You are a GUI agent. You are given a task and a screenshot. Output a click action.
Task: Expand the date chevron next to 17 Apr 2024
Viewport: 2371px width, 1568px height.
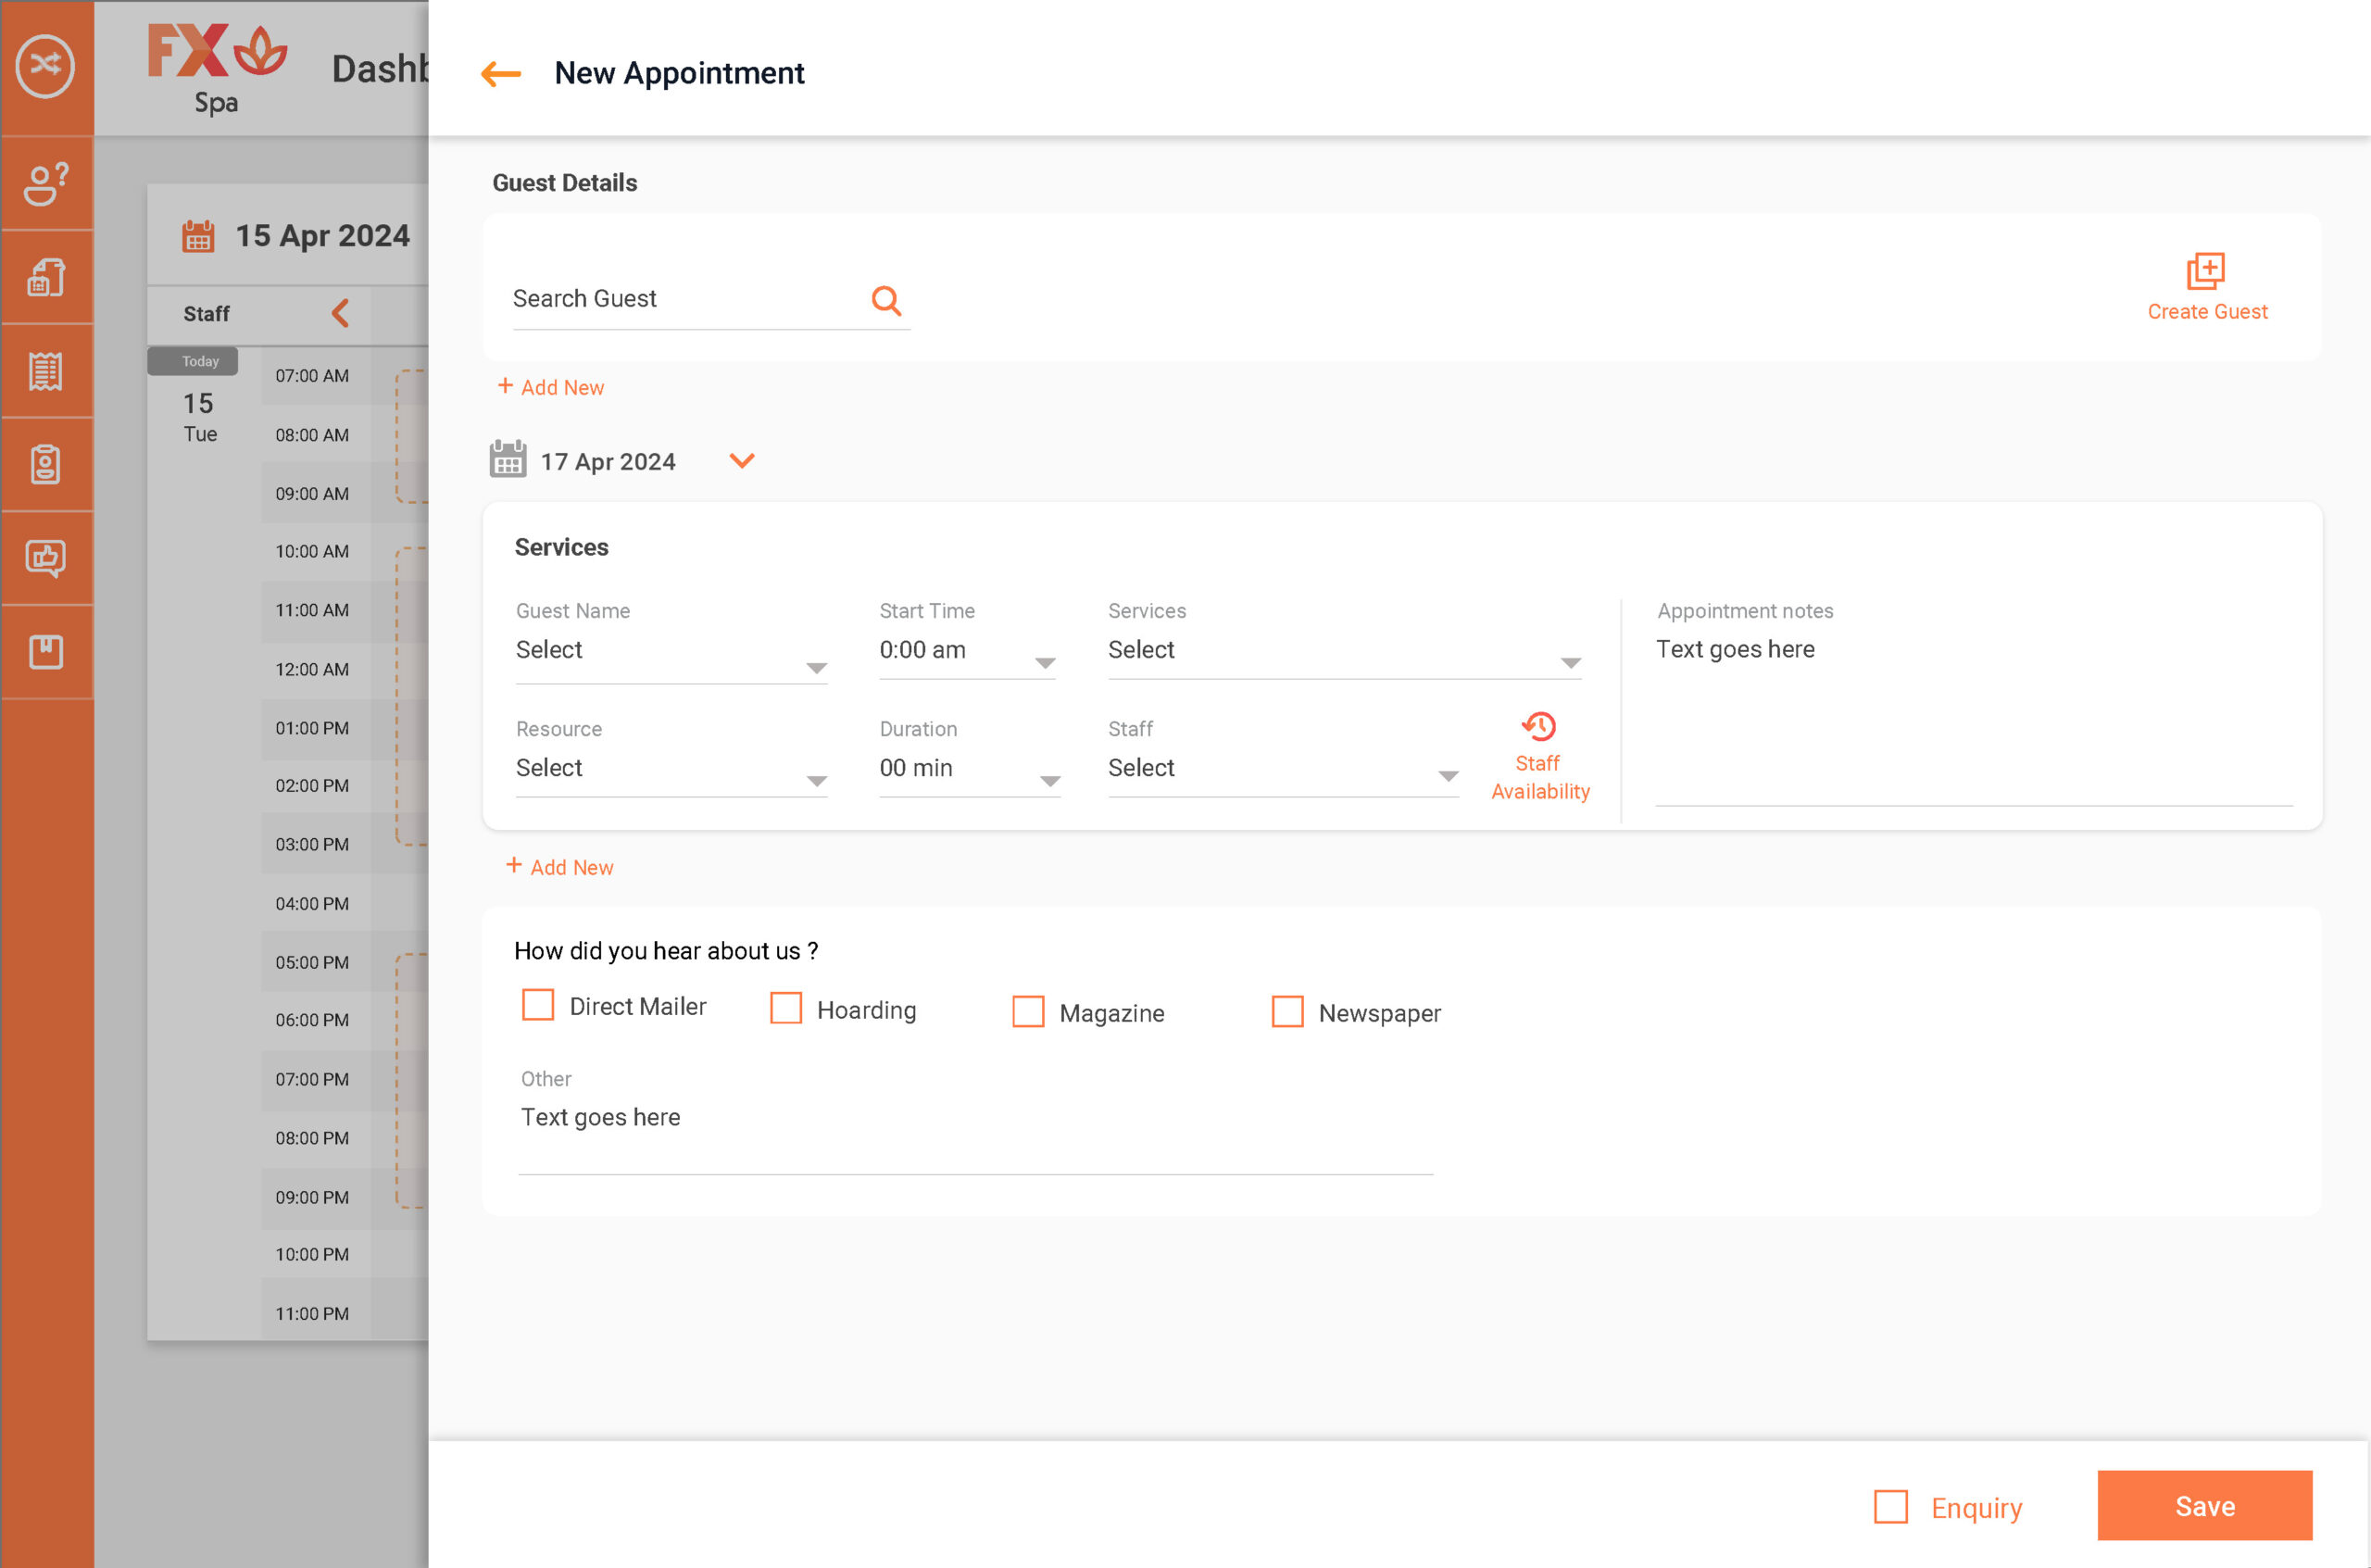[x=741, y=461]
